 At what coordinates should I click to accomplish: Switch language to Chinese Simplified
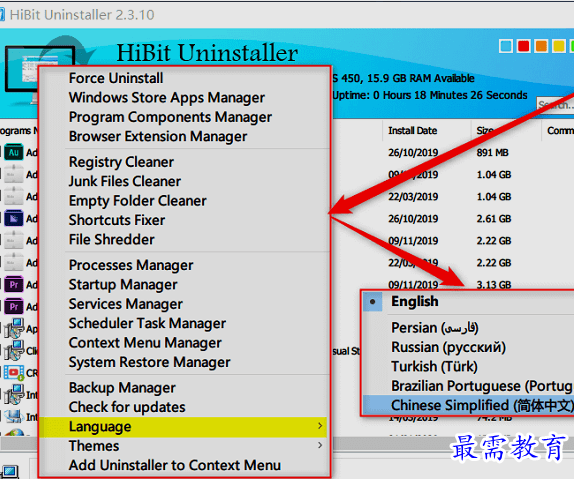(468, 405)
